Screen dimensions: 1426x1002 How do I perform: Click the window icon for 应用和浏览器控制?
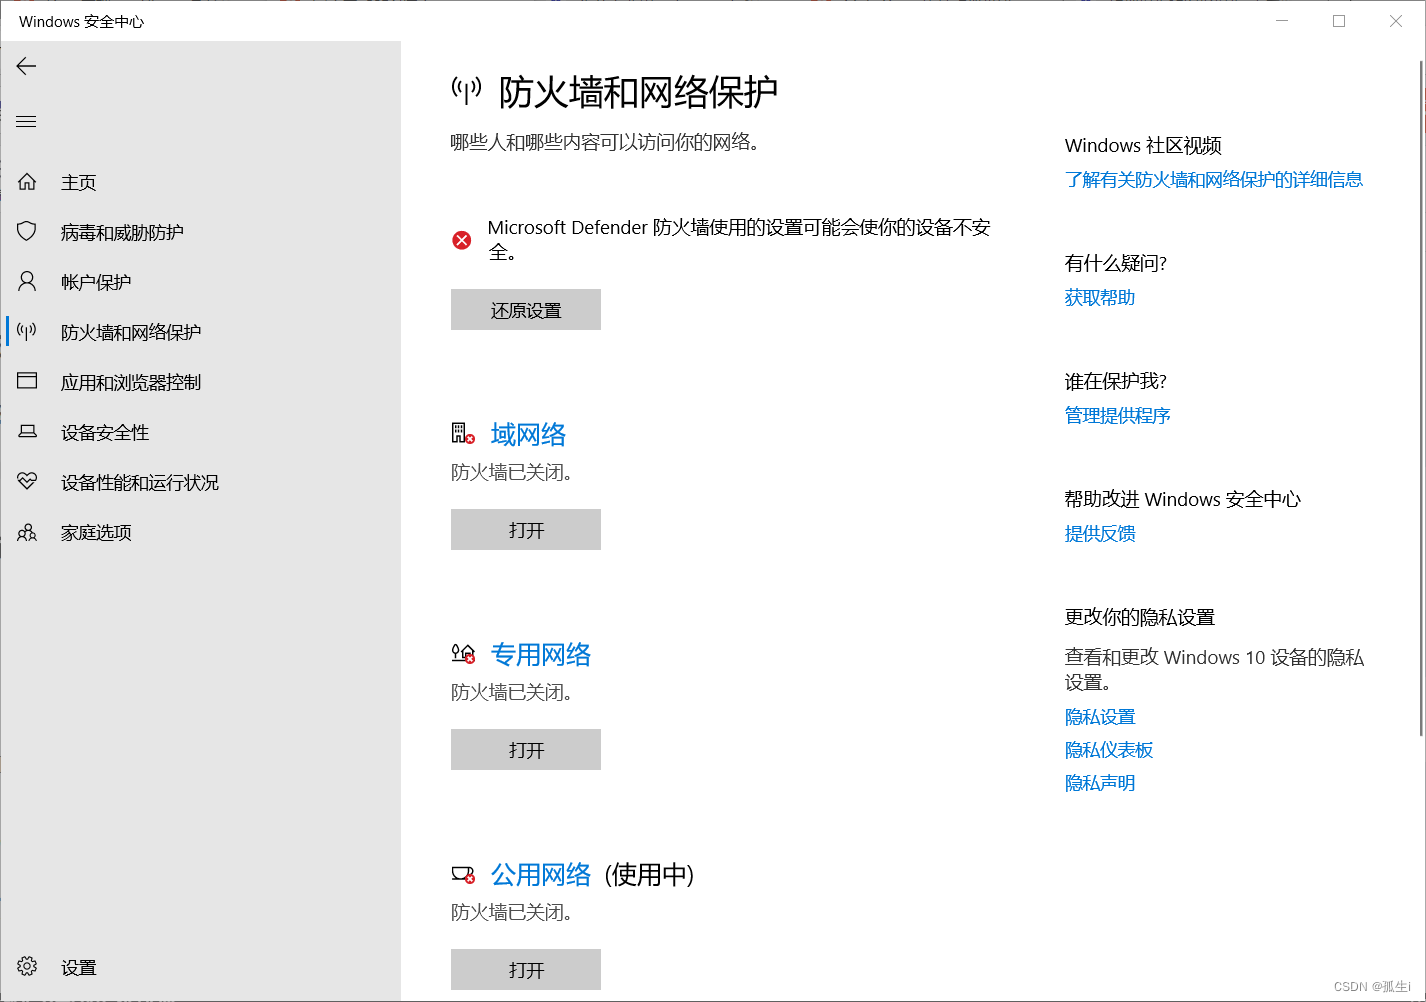[27, 381]
